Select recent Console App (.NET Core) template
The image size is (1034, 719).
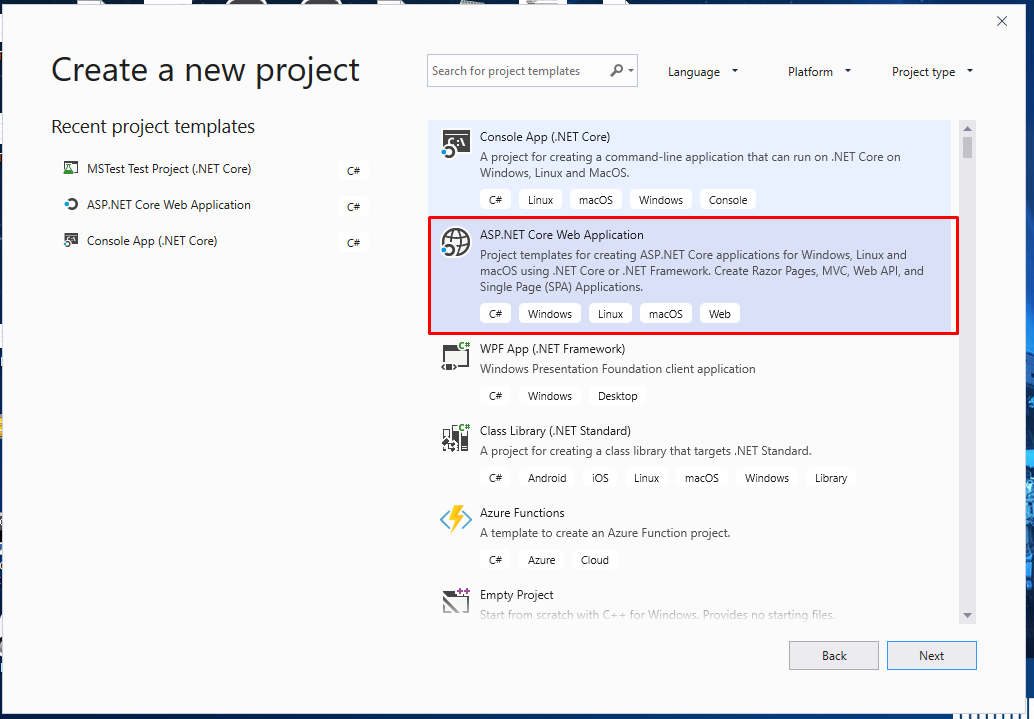click(151, 241)
